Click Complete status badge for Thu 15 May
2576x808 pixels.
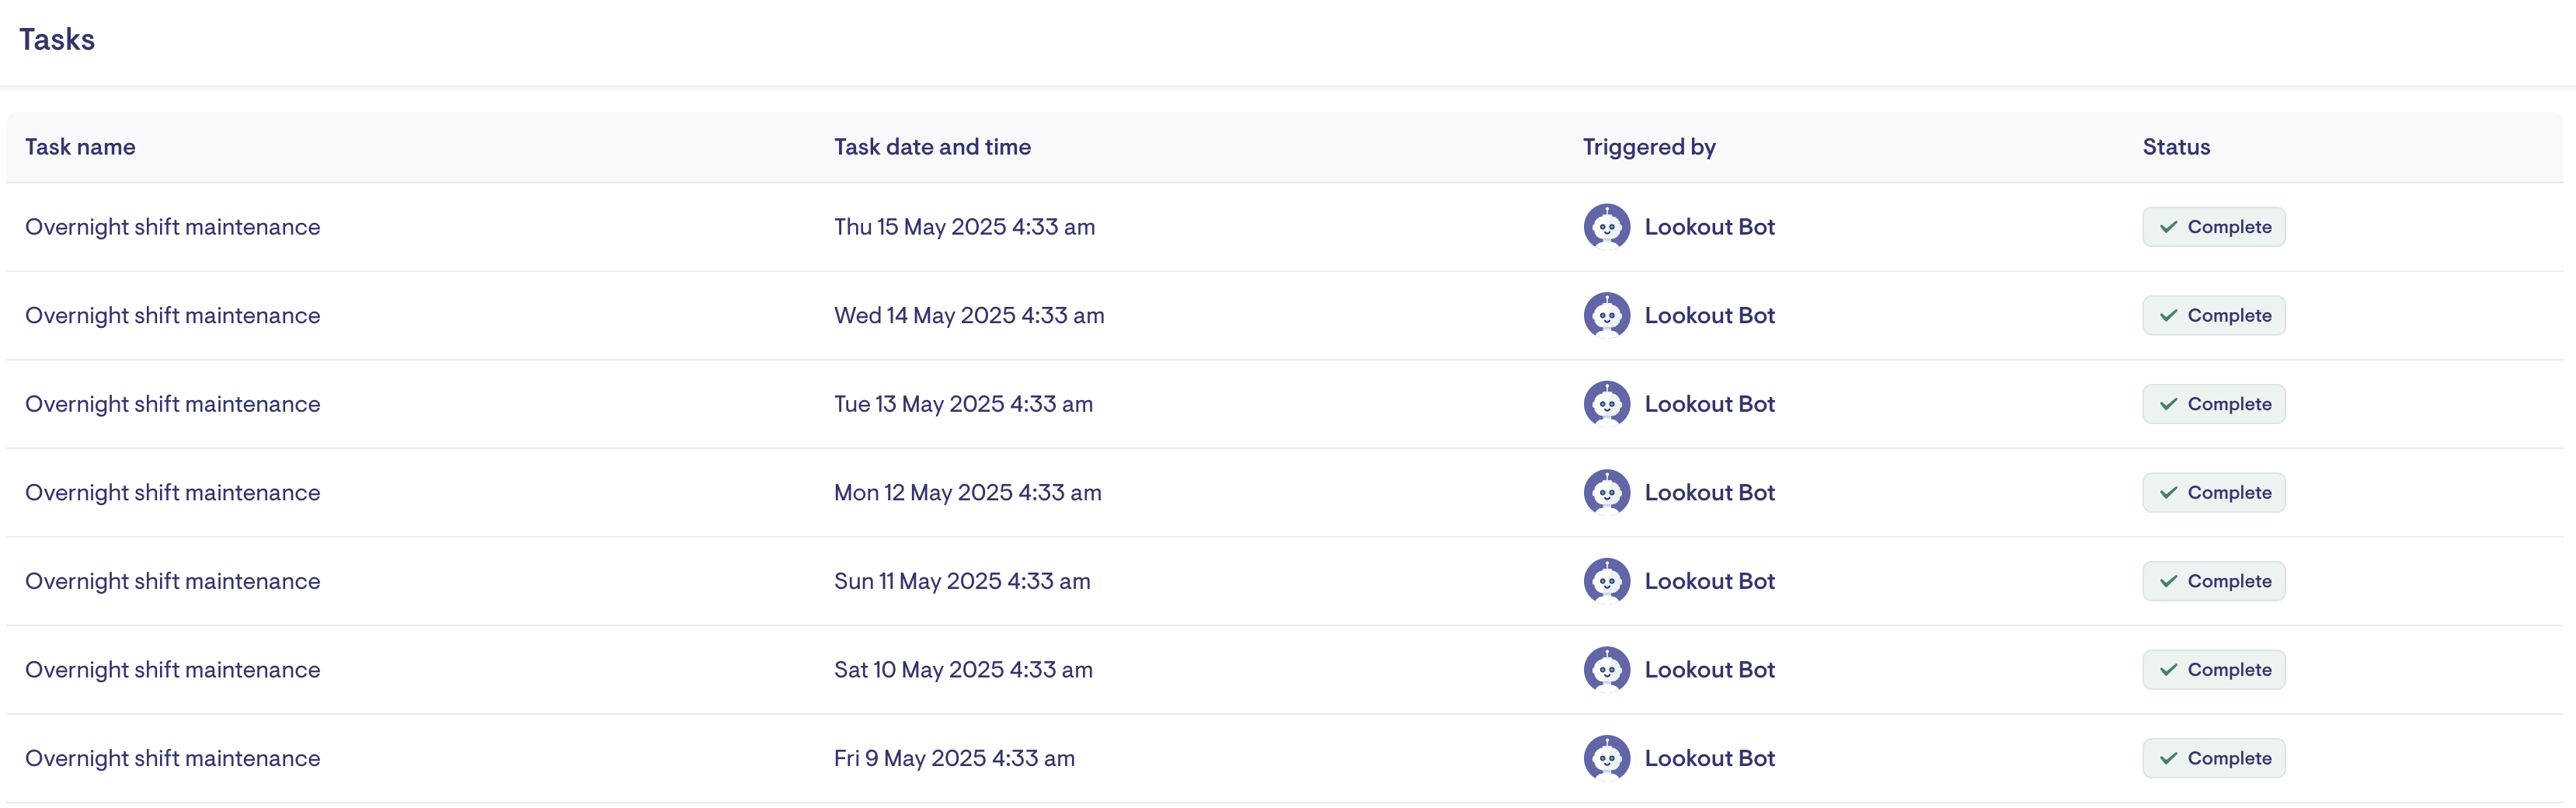pyautogui.click(x=2213, y=227)
